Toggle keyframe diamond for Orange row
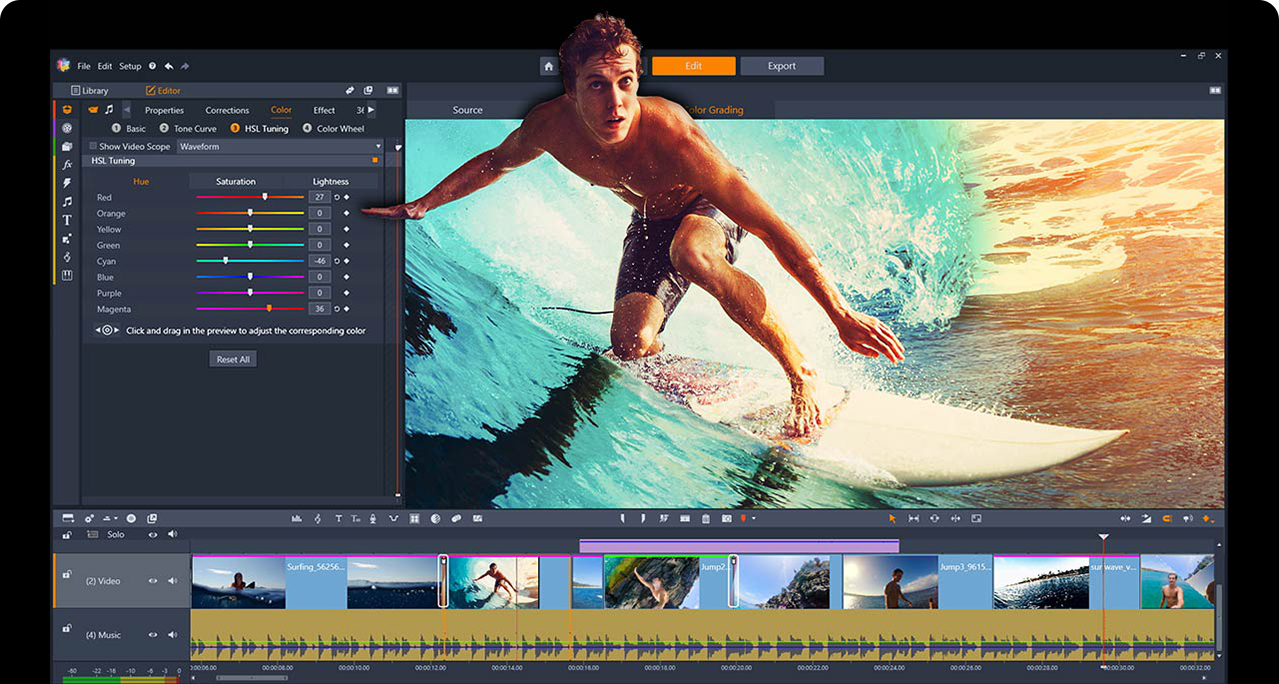The height and width of the screenshot is (684, 1279). click(x=347, y=213)
